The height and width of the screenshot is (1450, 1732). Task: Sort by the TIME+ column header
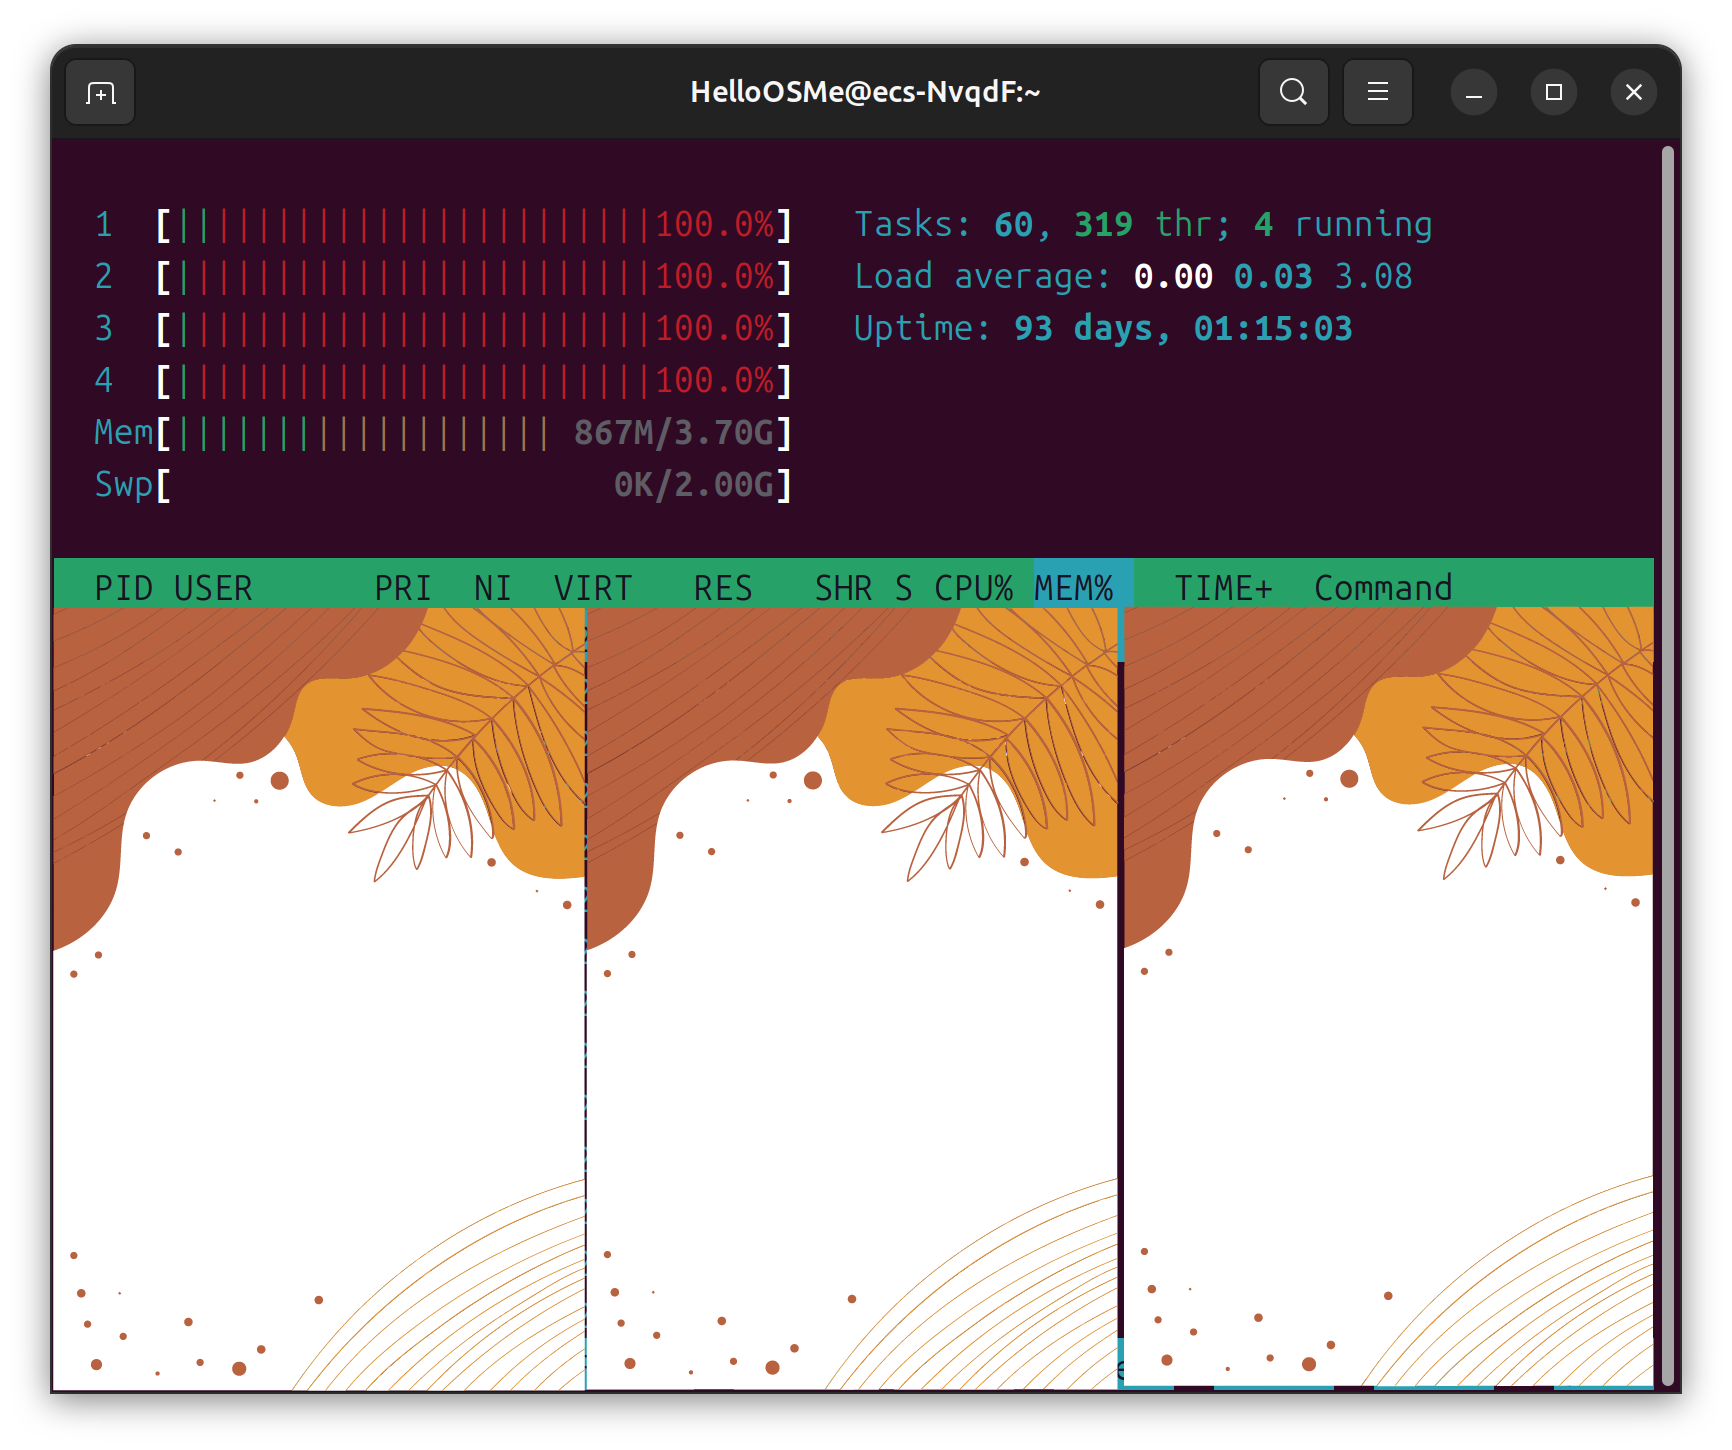pyautogui.click(x=1223, y=588)
